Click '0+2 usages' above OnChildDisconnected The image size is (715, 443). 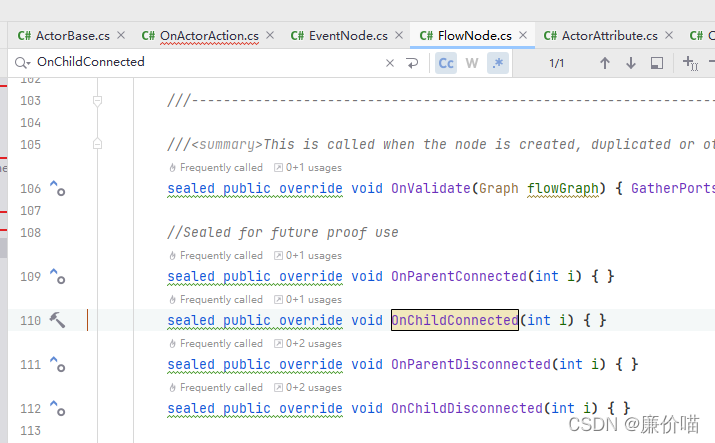308,388
